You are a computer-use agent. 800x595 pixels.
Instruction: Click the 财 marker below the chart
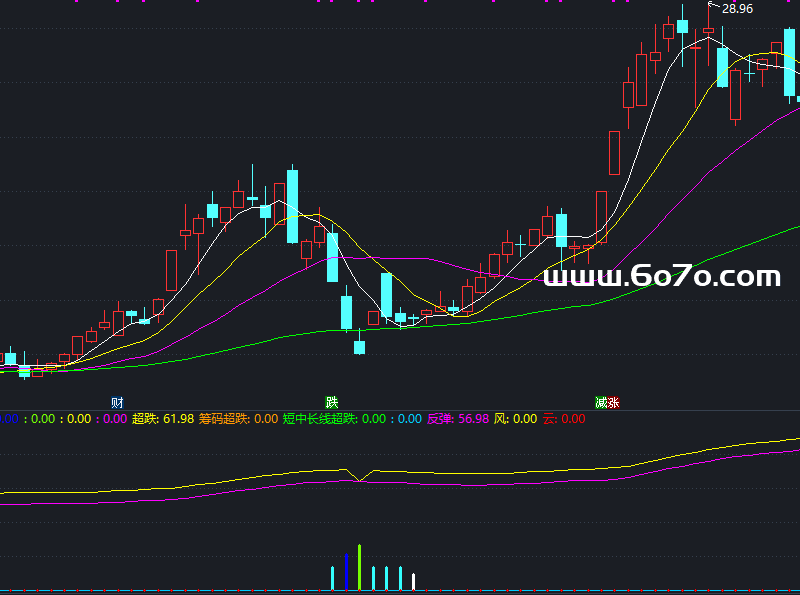click(117, 402)
